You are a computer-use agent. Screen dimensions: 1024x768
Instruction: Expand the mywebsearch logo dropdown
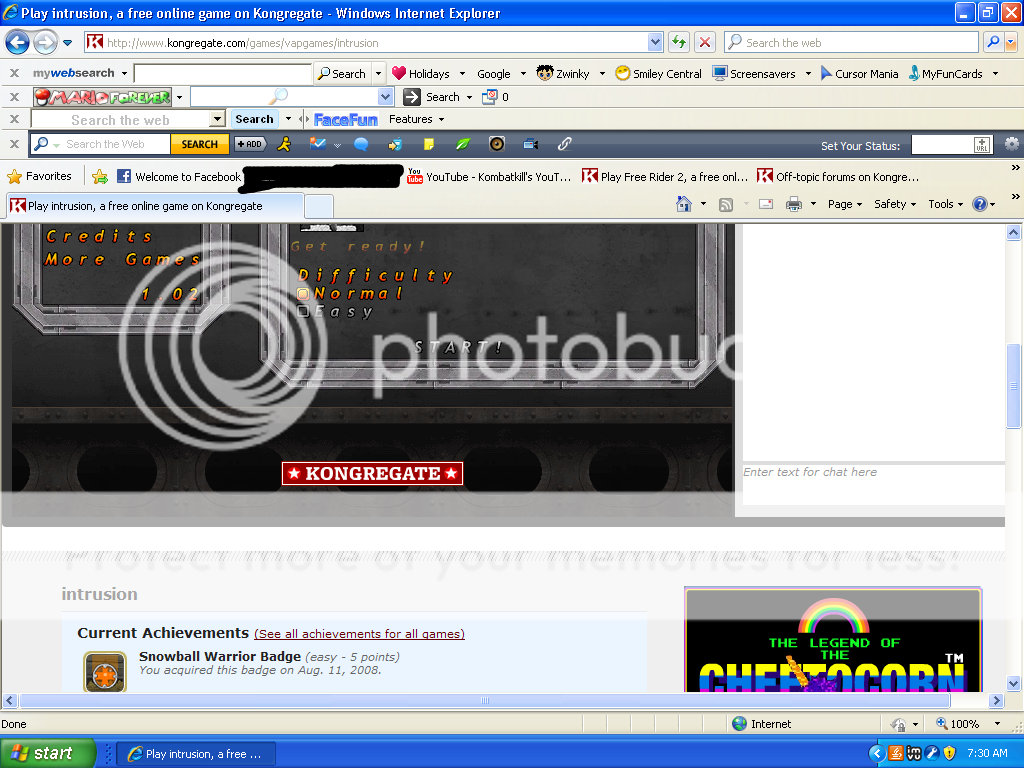tap(124, 73)
